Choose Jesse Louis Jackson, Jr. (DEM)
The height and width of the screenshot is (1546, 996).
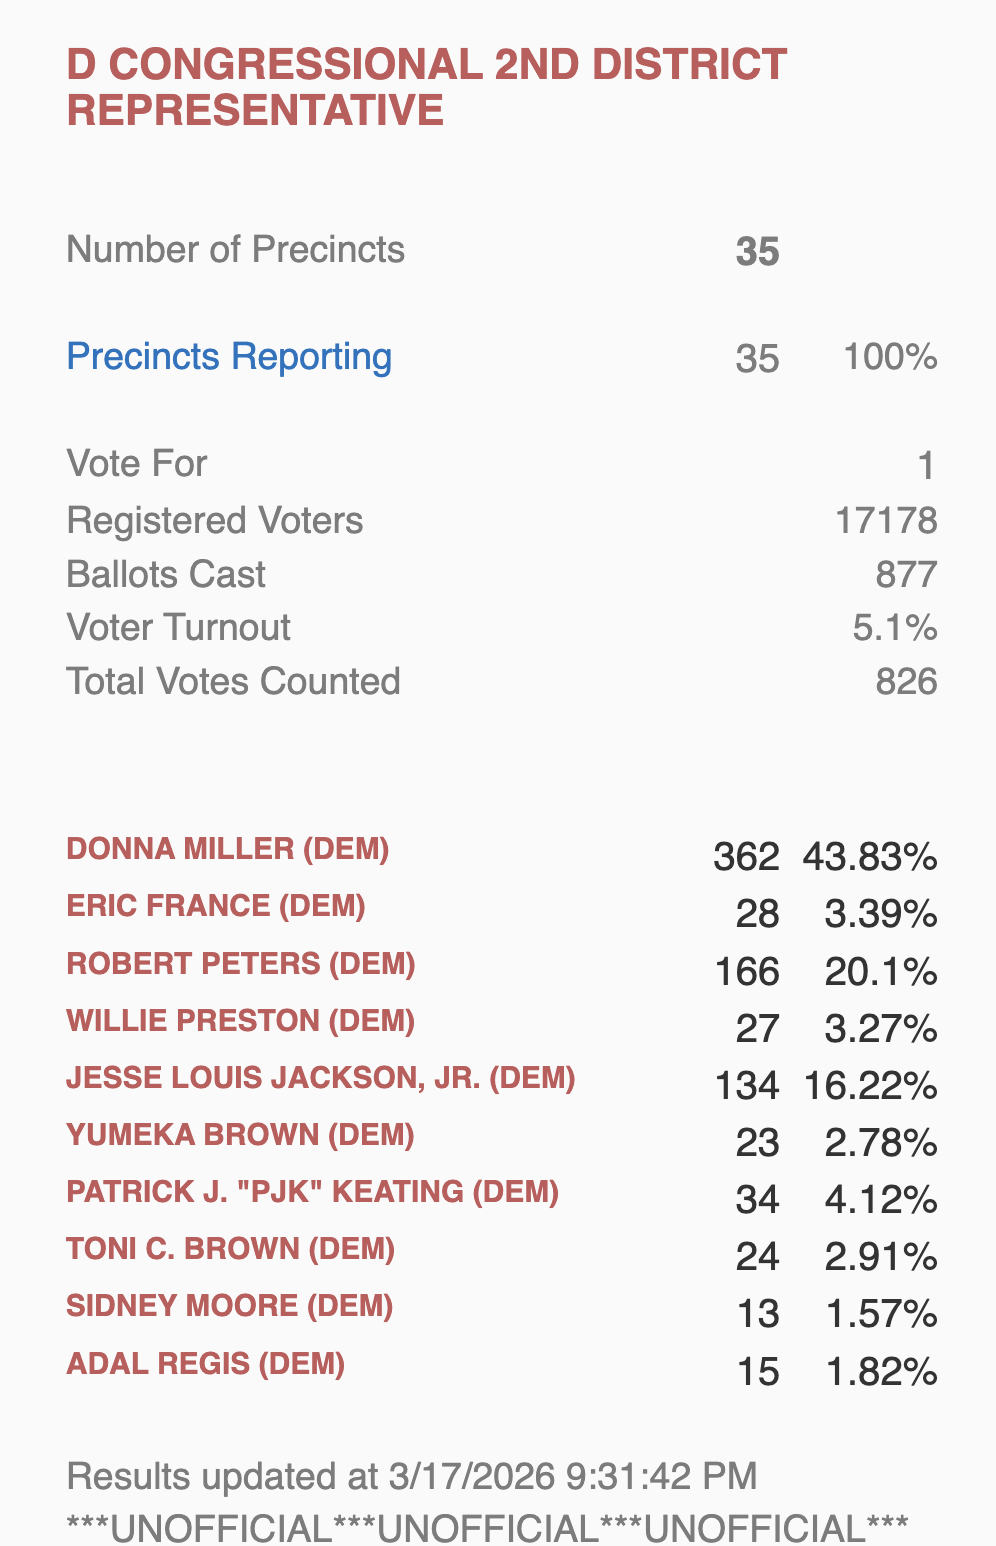point(321,1078)
